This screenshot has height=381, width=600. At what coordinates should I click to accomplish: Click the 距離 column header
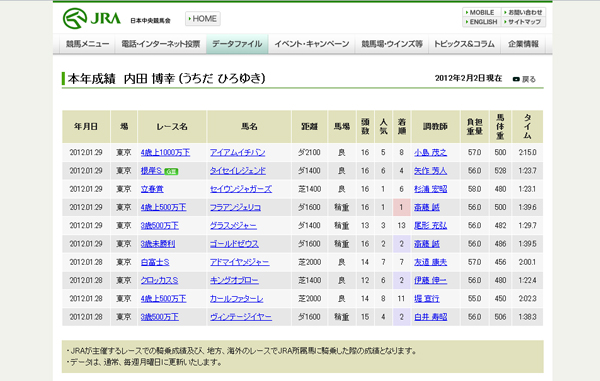point(310,127)
